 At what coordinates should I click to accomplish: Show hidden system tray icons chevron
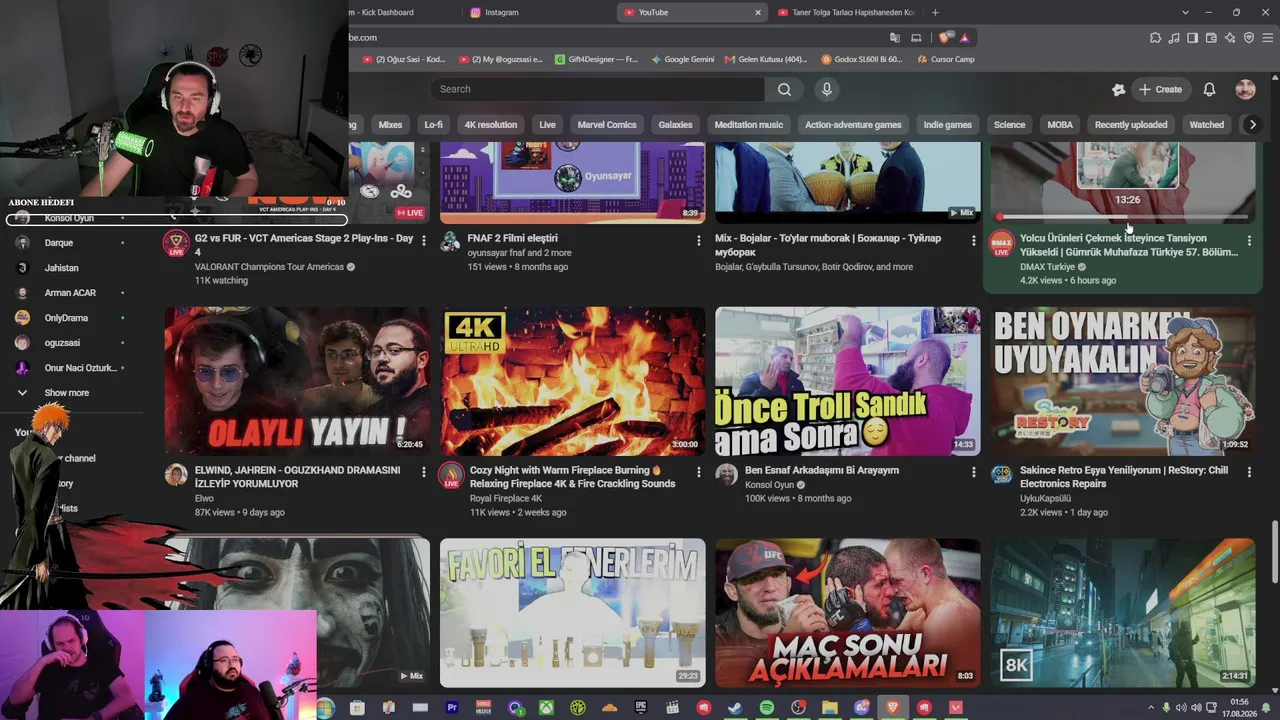(x=1150, y=708)
